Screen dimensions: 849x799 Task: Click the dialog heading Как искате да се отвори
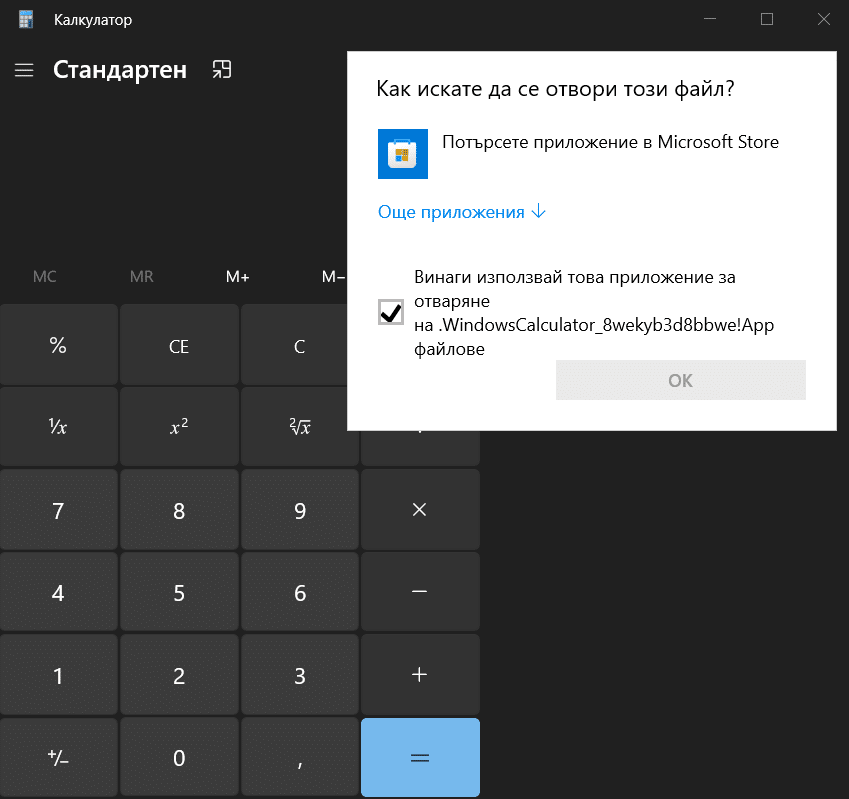point(555,89)
